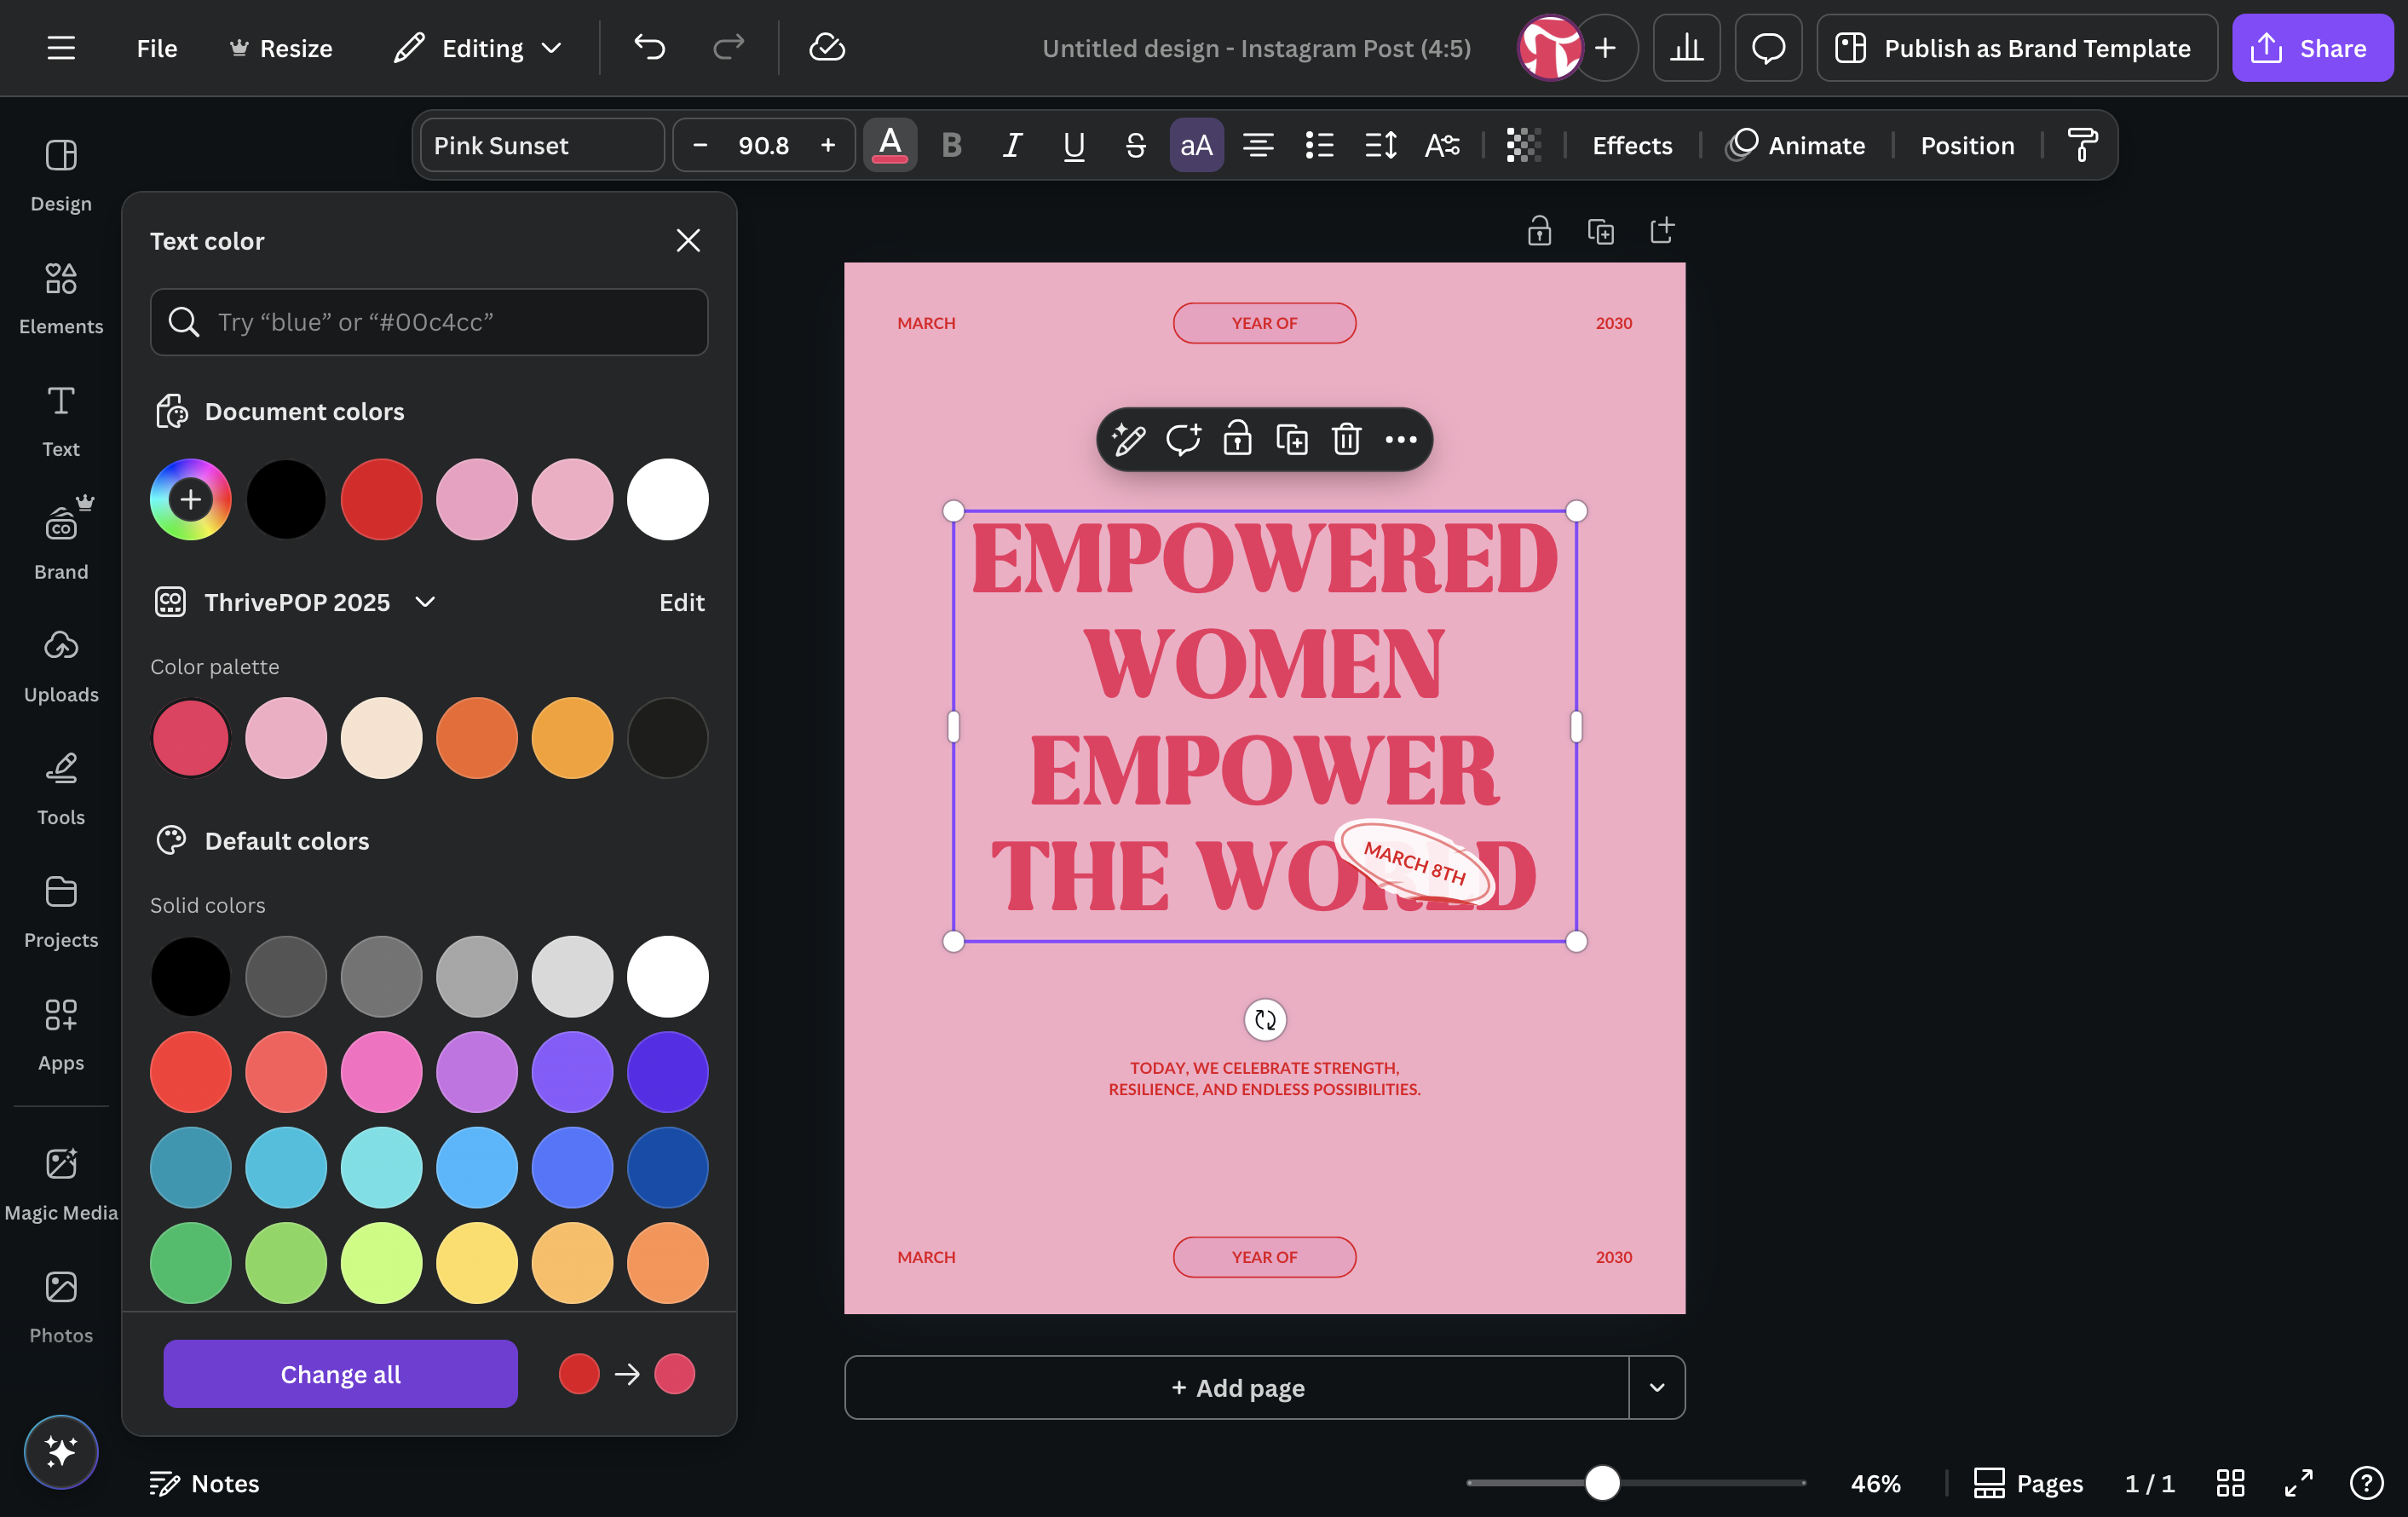The height and width of the screenshot is (1517, 2408).
Task: Toggle underline formatting
Action: pyautogui.click(x=1073, y=145)
